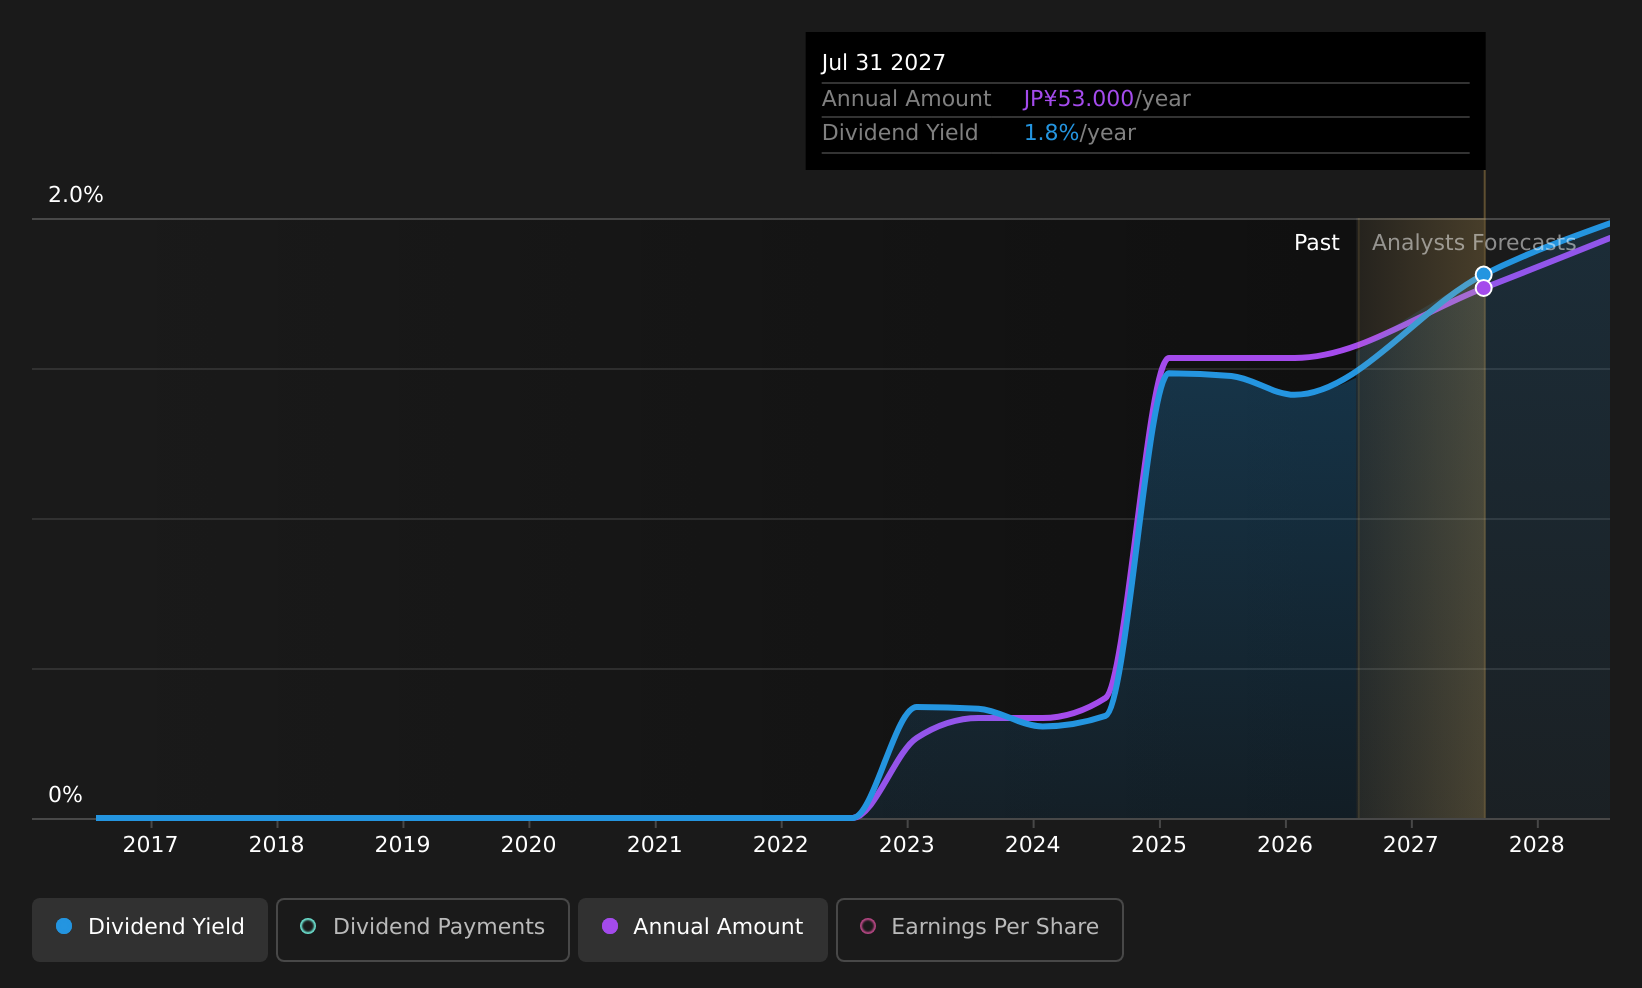Click the 2028 x-axis label

1536,845
